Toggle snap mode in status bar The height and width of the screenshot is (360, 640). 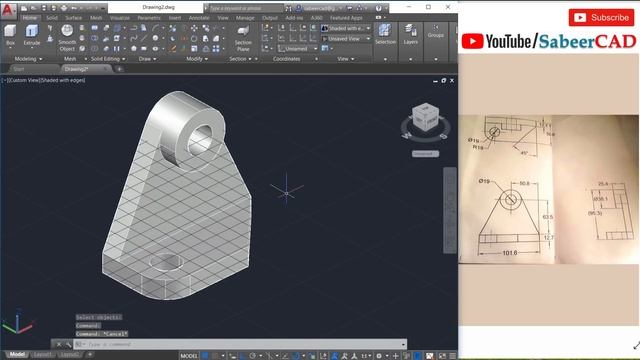pos(215,356)
